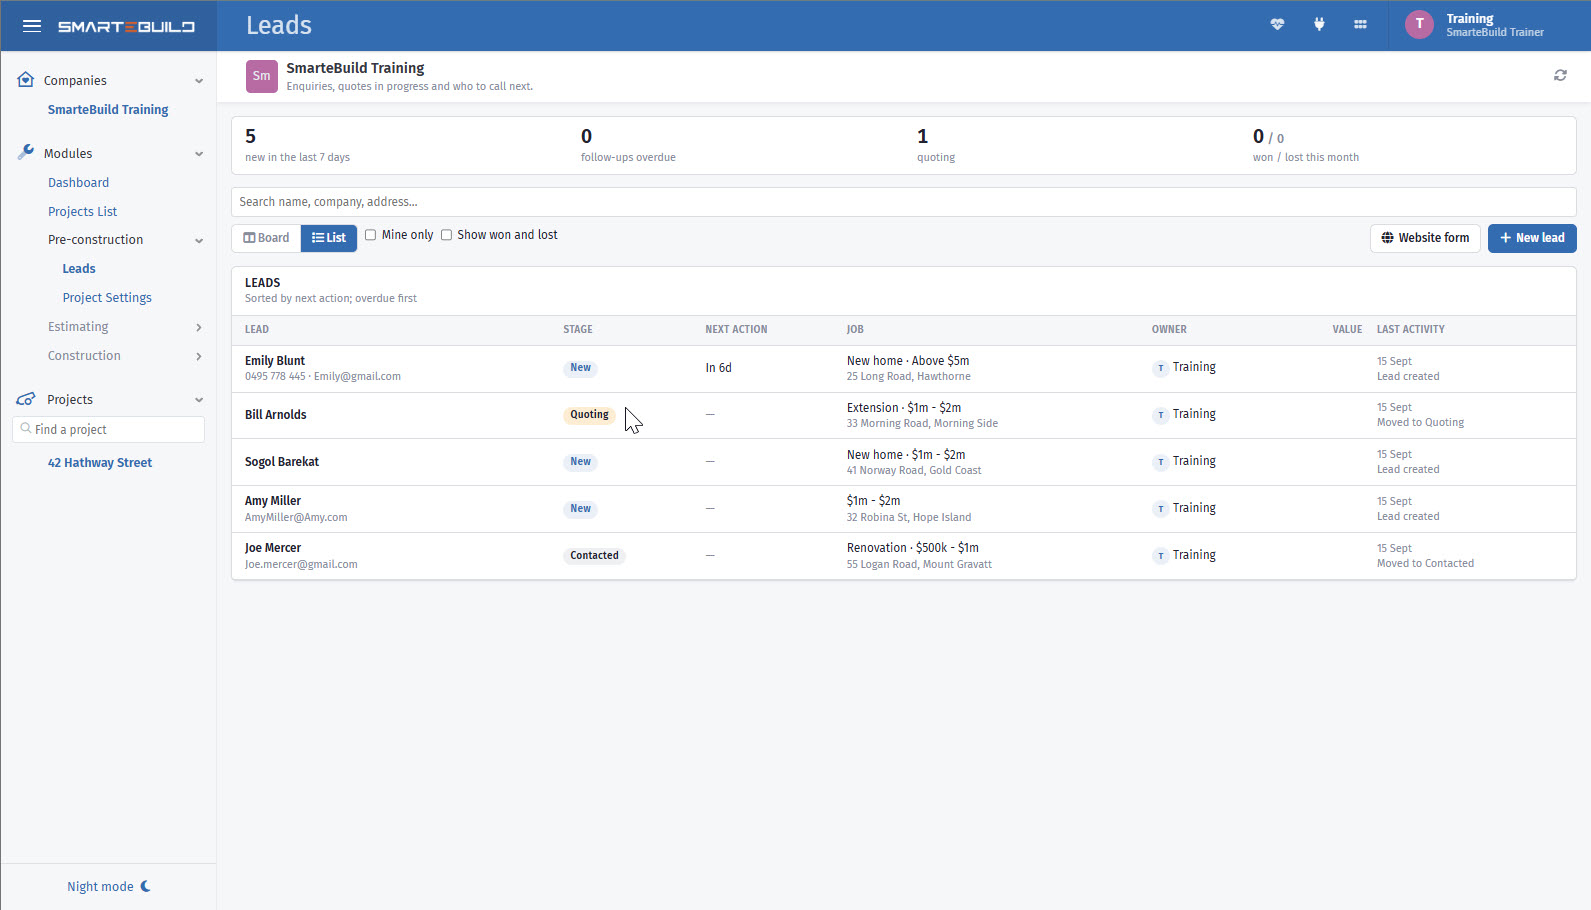Collapse the Projects section
1591x910 pixels.
coord(199,400)
